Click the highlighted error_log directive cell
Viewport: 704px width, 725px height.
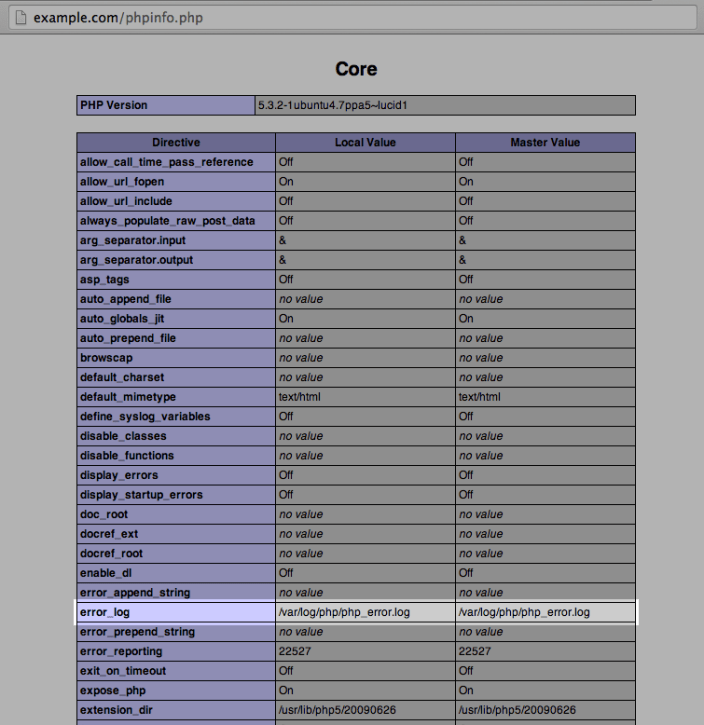(176, 612)
